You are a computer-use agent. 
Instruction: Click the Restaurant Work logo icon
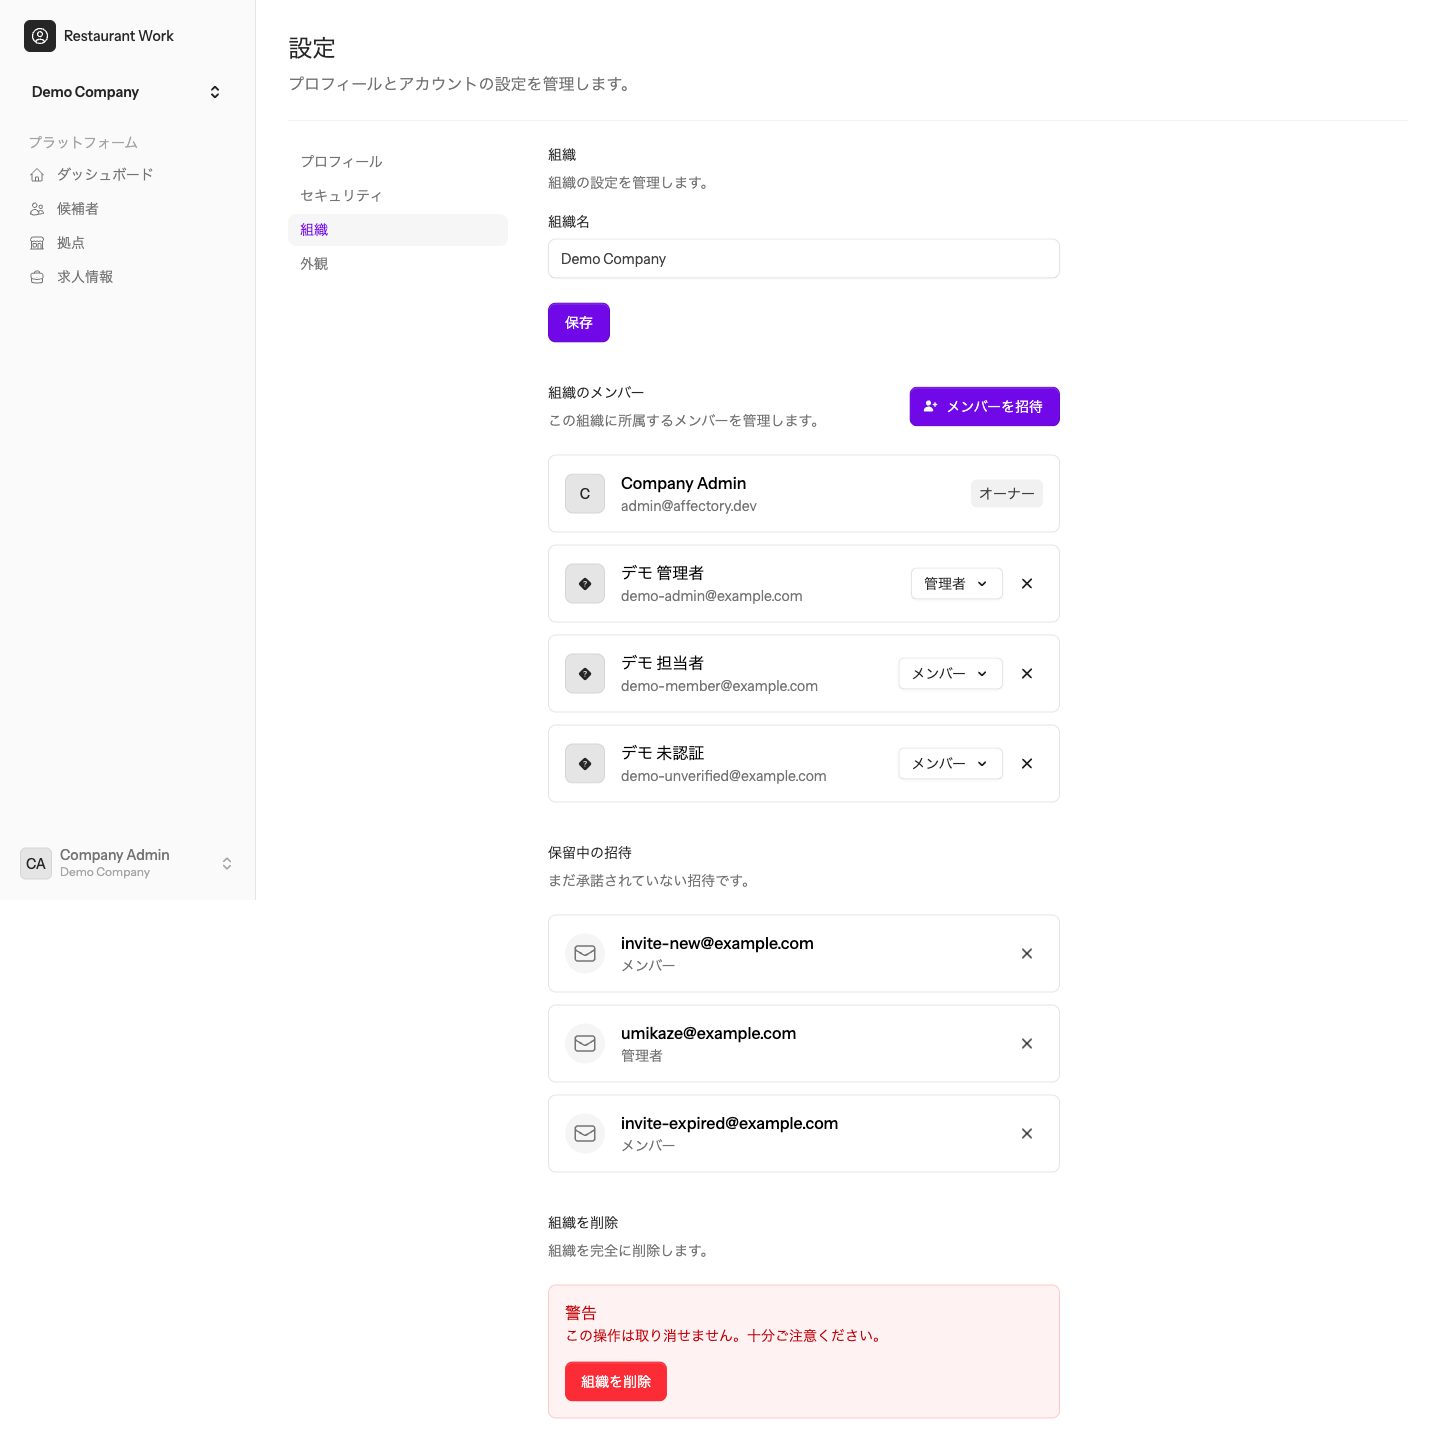click(x=40, y=36)
